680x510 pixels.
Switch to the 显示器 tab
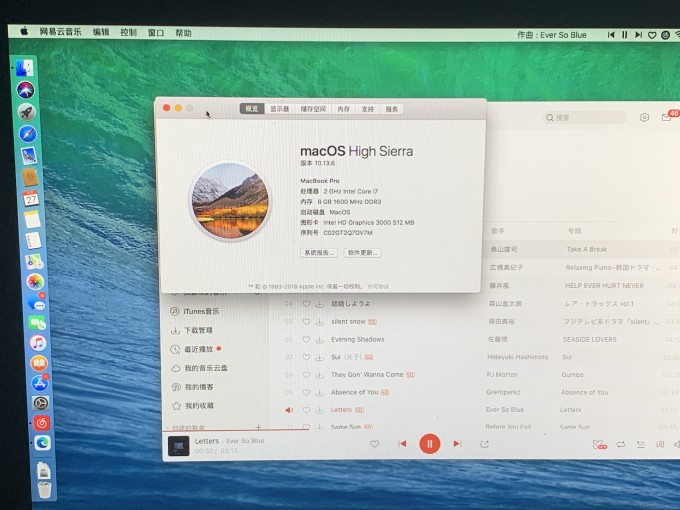coord(280,108)
